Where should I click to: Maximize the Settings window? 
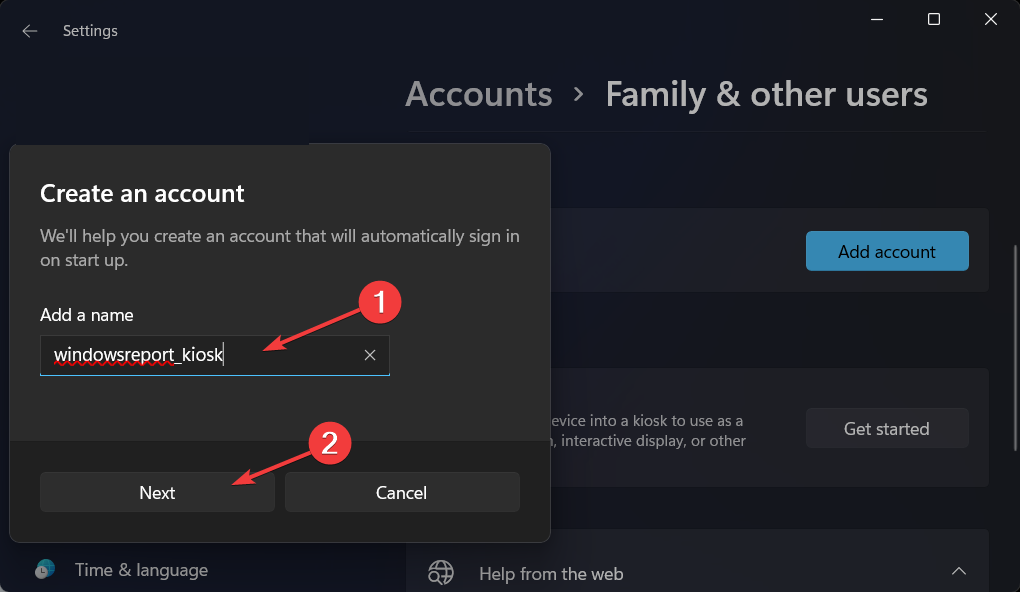(x=933, y=19)
